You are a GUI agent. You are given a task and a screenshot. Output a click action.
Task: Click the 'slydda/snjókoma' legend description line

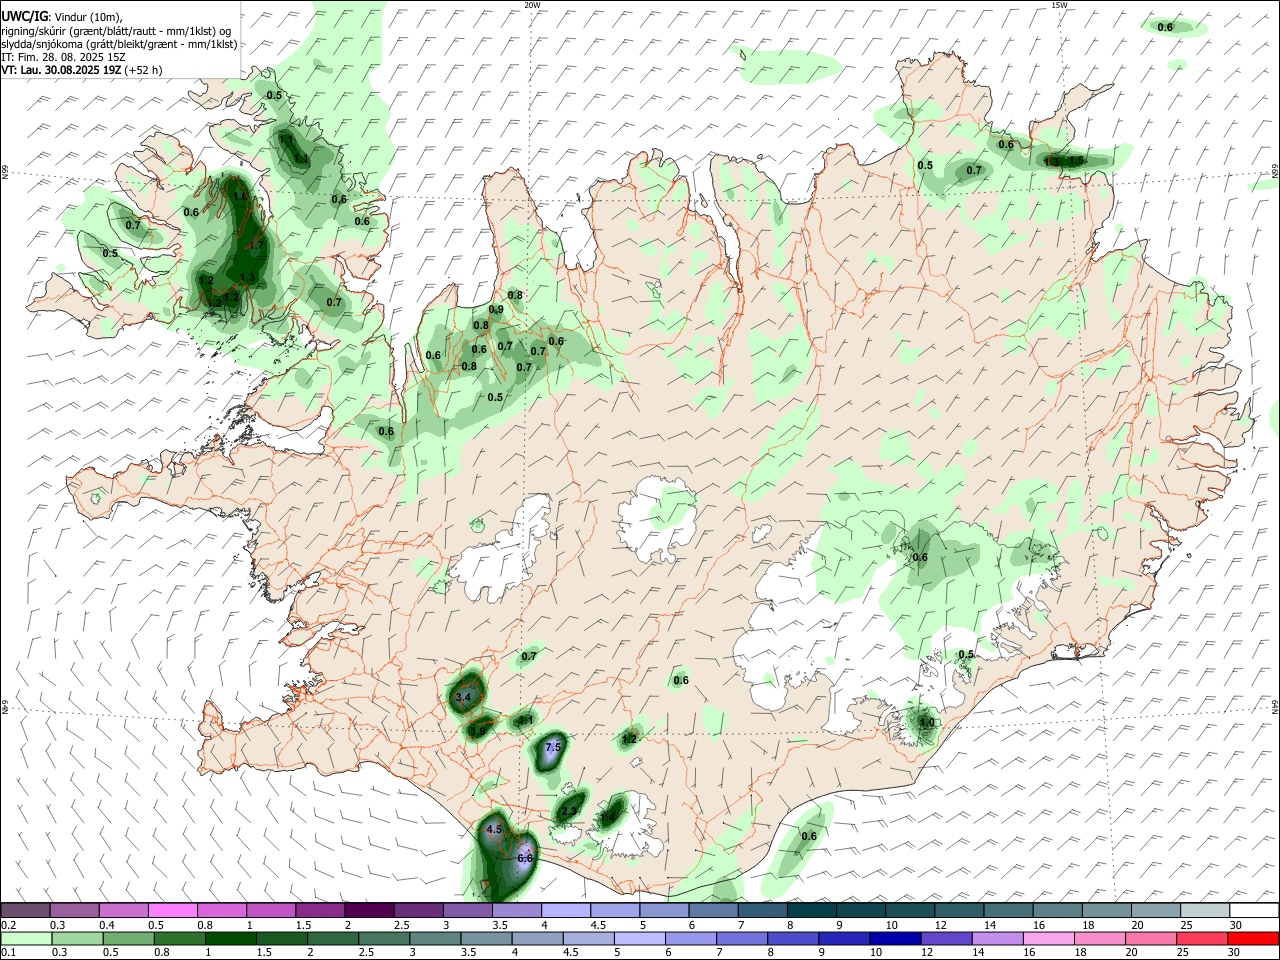tap(119, 44)
